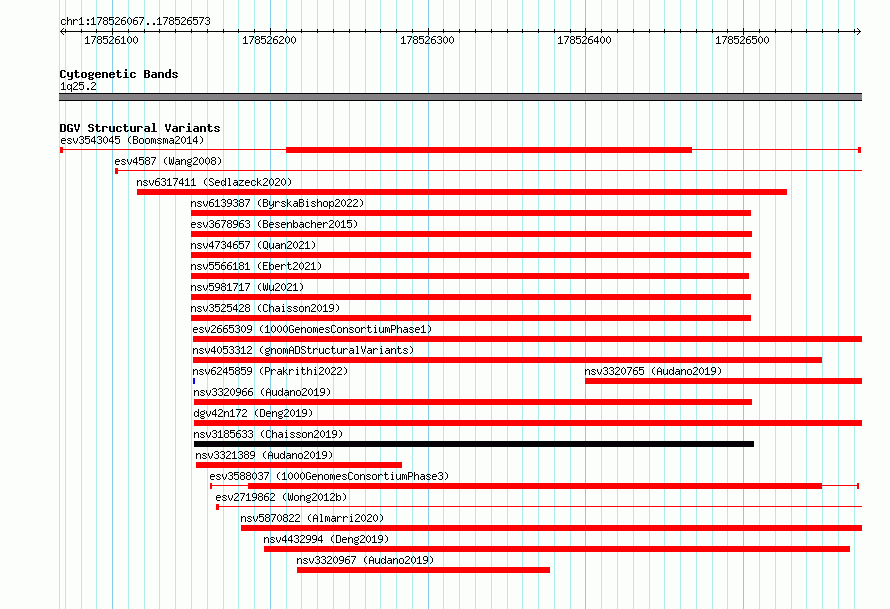Open nsv5566181 (Ebert2021) variant details

click(256, 266)
